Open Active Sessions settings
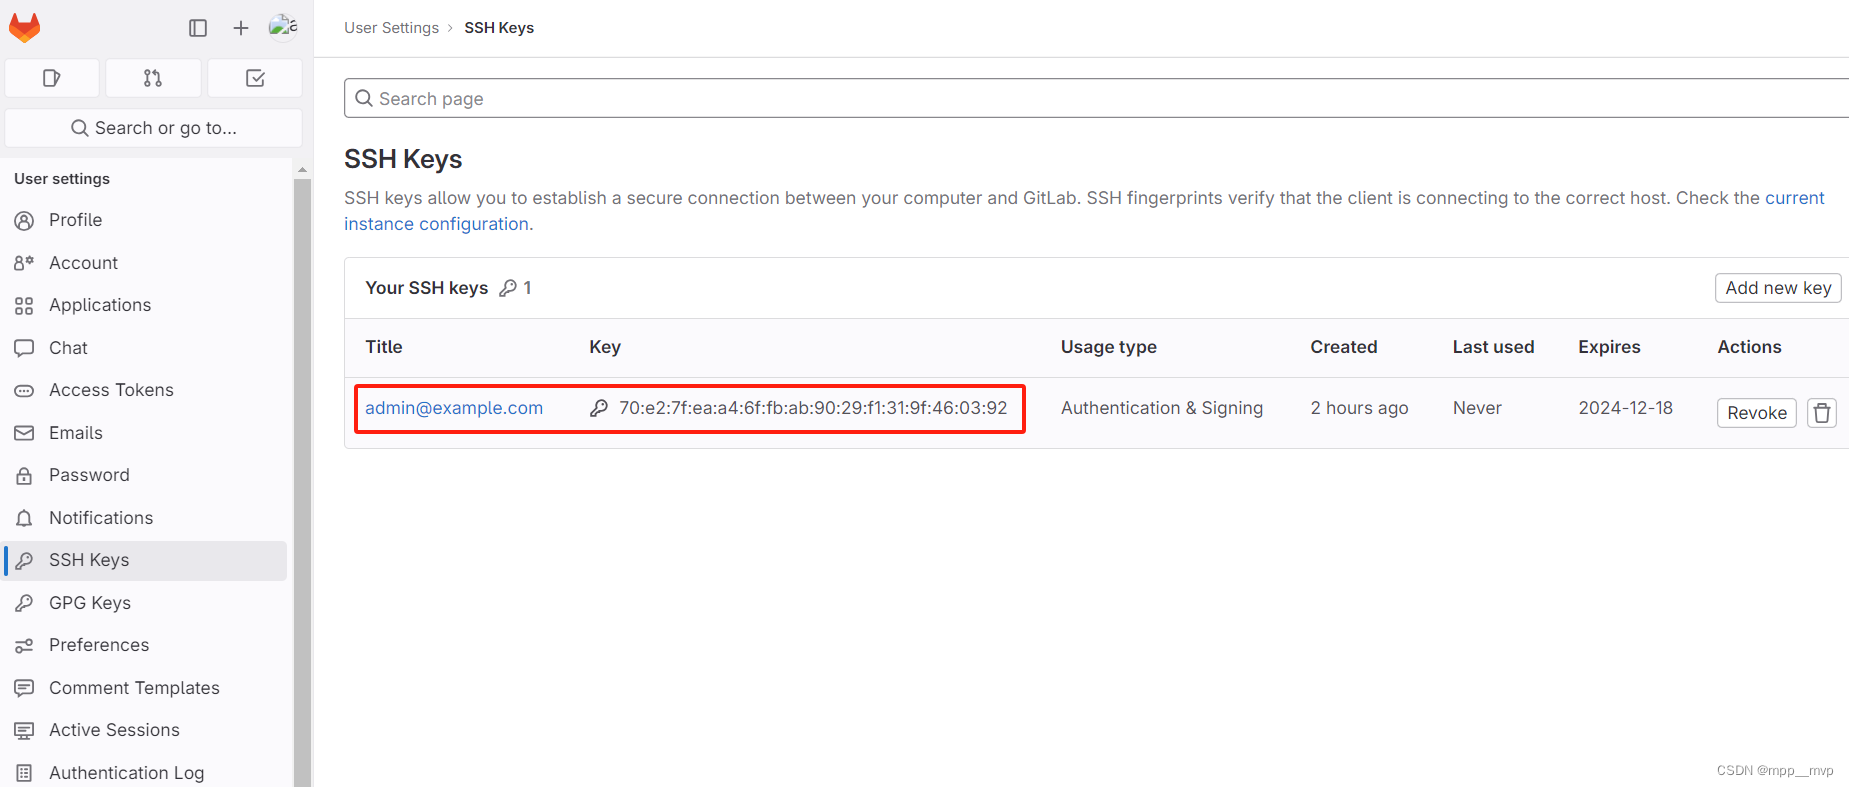The width and height of the screenshot is (1849, 787). pyautogui.click(x=145, y=730)
